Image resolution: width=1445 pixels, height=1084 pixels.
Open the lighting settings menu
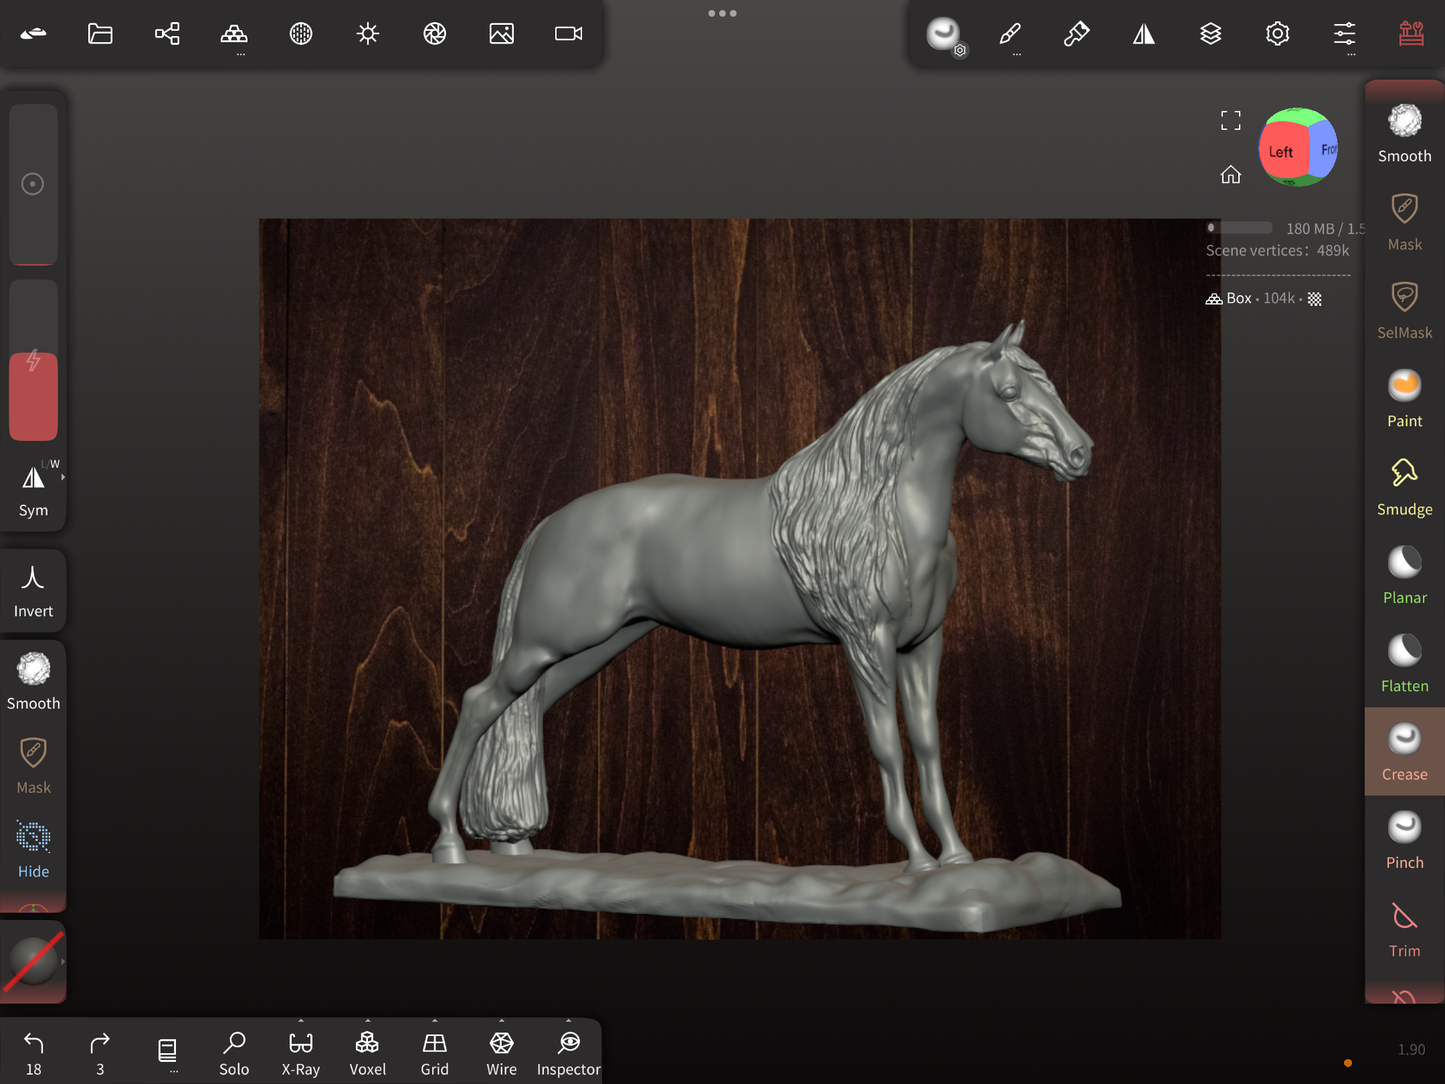click(x=368, y=34)
